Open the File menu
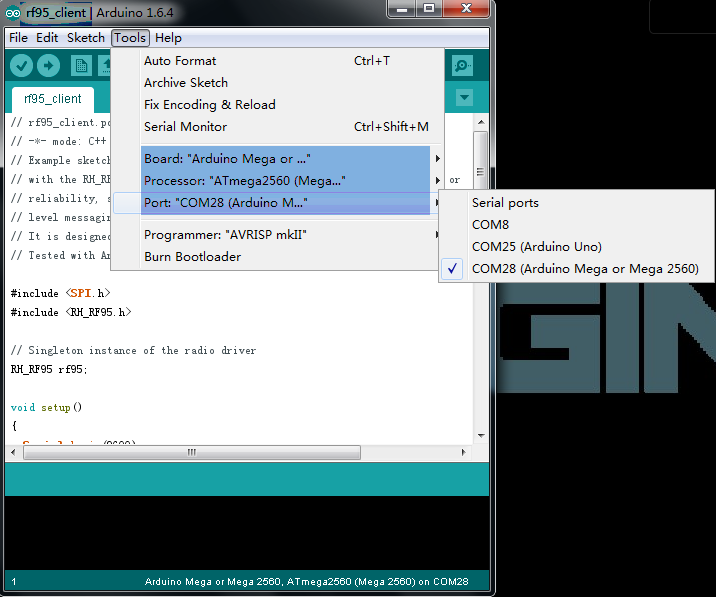716x597 pixels. coord(18,38)
